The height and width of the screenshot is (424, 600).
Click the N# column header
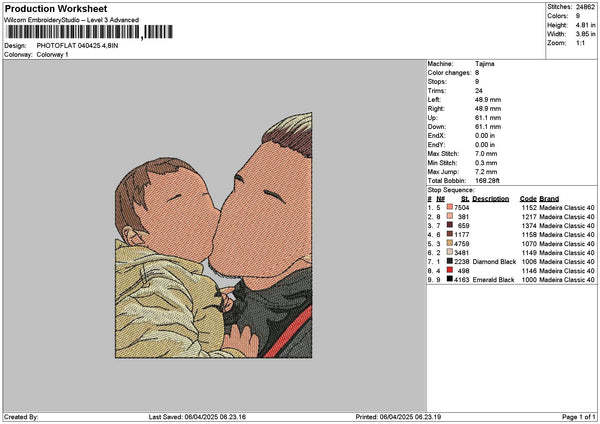click(x=440, y=199)
